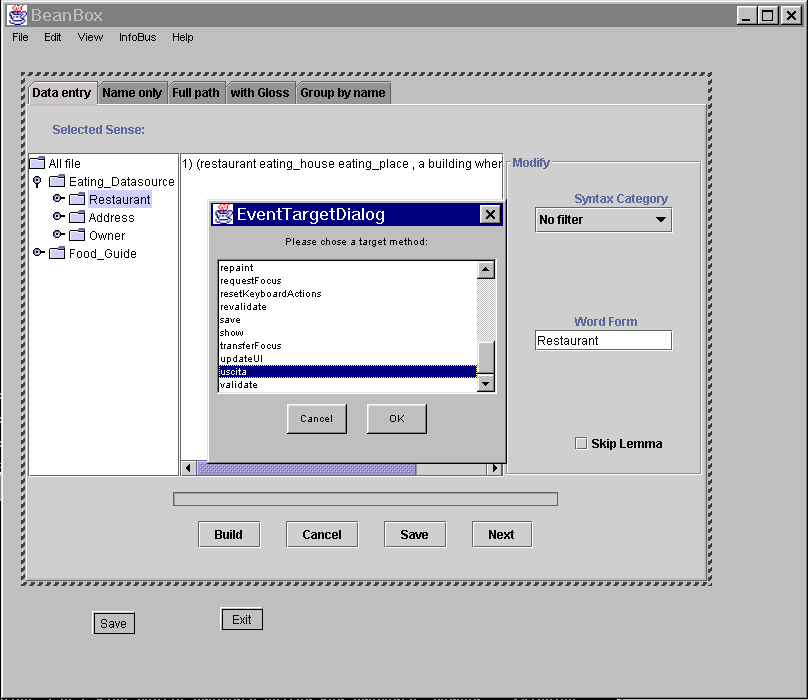Click the Java icon in EventTargetDialog title bar
Image resolution: width=808 pixels, height=700 pixels.
(223, 214)
